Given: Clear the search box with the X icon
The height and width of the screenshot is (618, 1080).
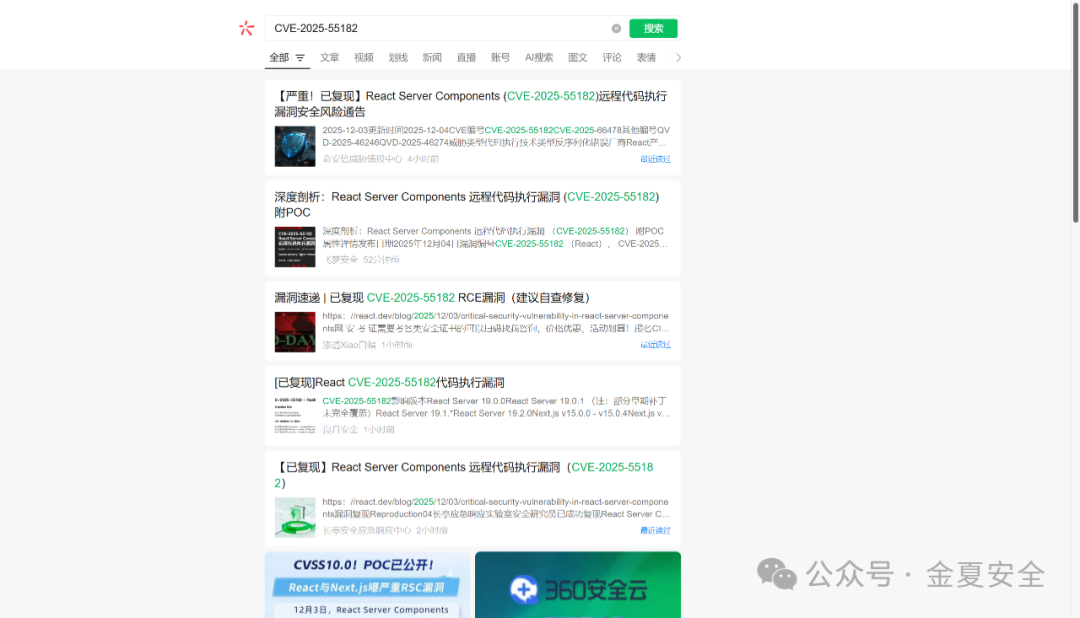Looking at the screenshot, I should (616, 28).
